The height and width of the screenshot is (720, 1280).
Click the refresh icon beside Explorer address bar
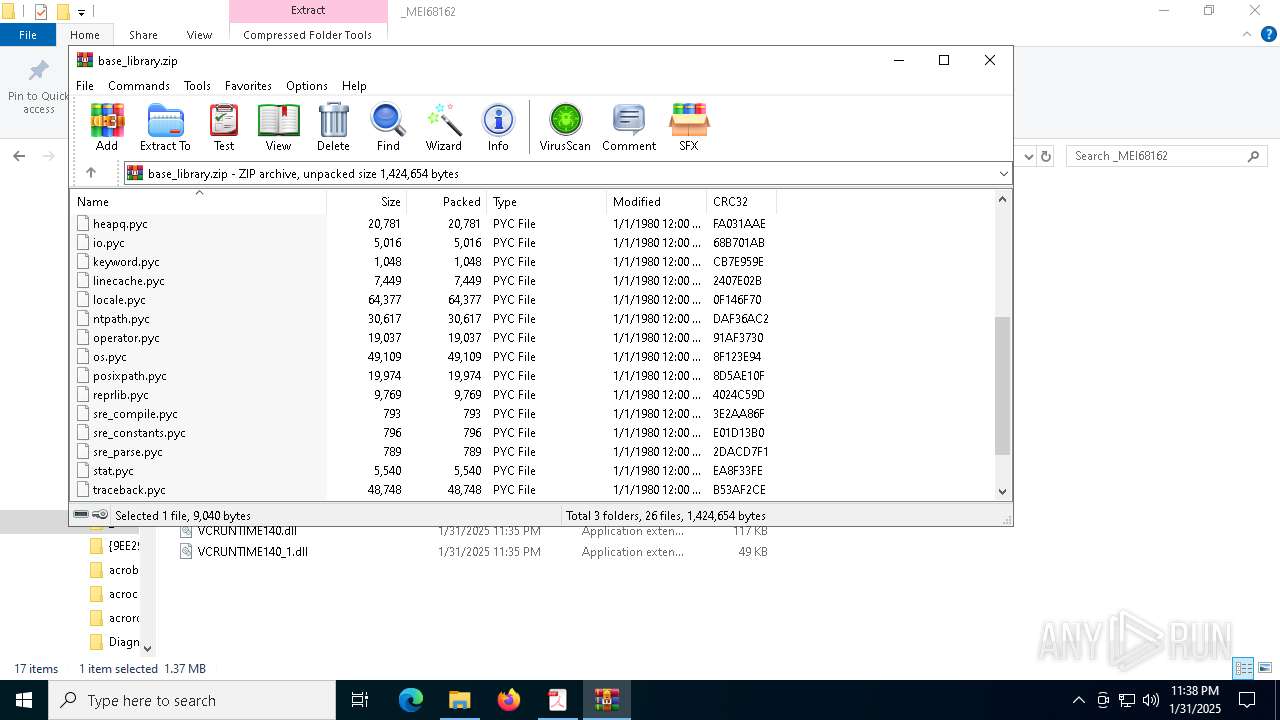click(x=1046, y=156)
